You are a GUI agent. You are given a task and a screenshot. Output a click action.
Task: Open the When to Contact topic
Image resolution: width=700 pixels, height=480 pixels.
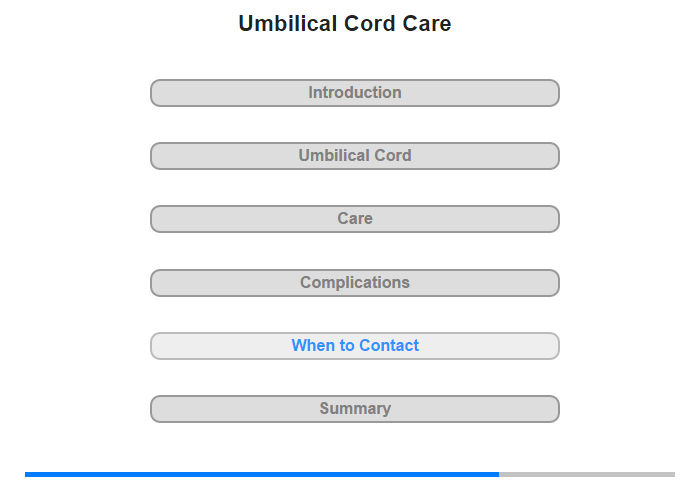pos(354,346)
